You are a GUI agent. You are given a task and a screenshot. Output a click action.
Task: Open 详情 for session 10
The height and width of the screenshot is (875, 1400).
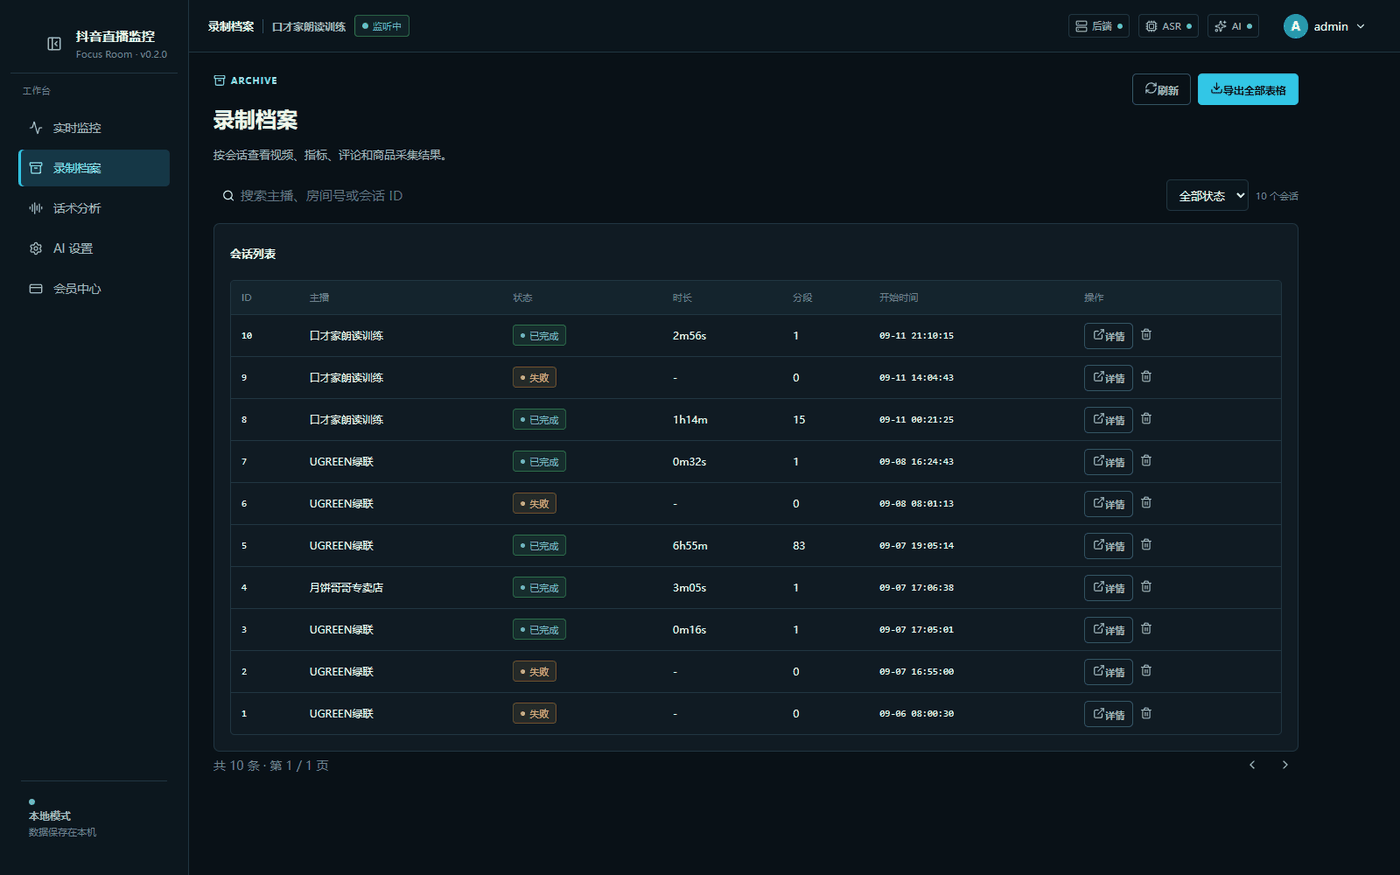1108,336
